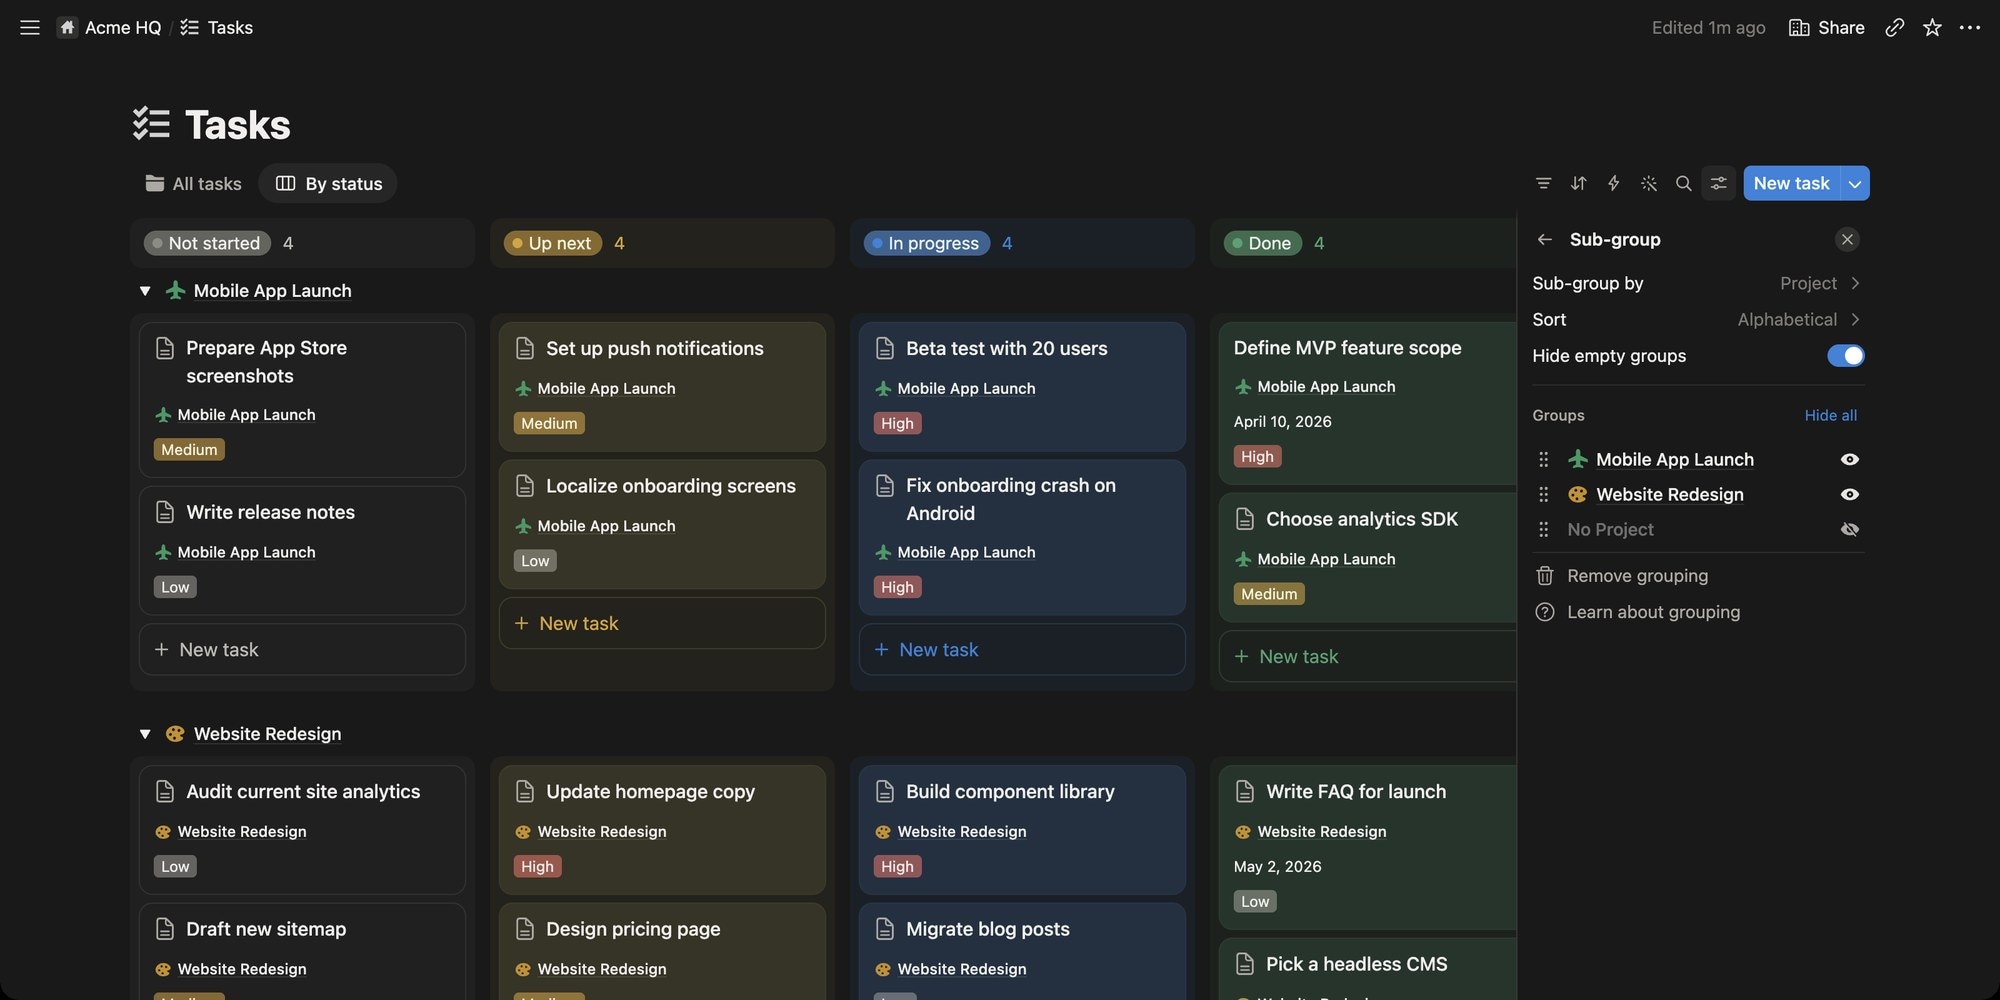This screenshot has width=2000, height=1000.
Task: Open Sub-group by Project option
Action: click(1698, 283)
